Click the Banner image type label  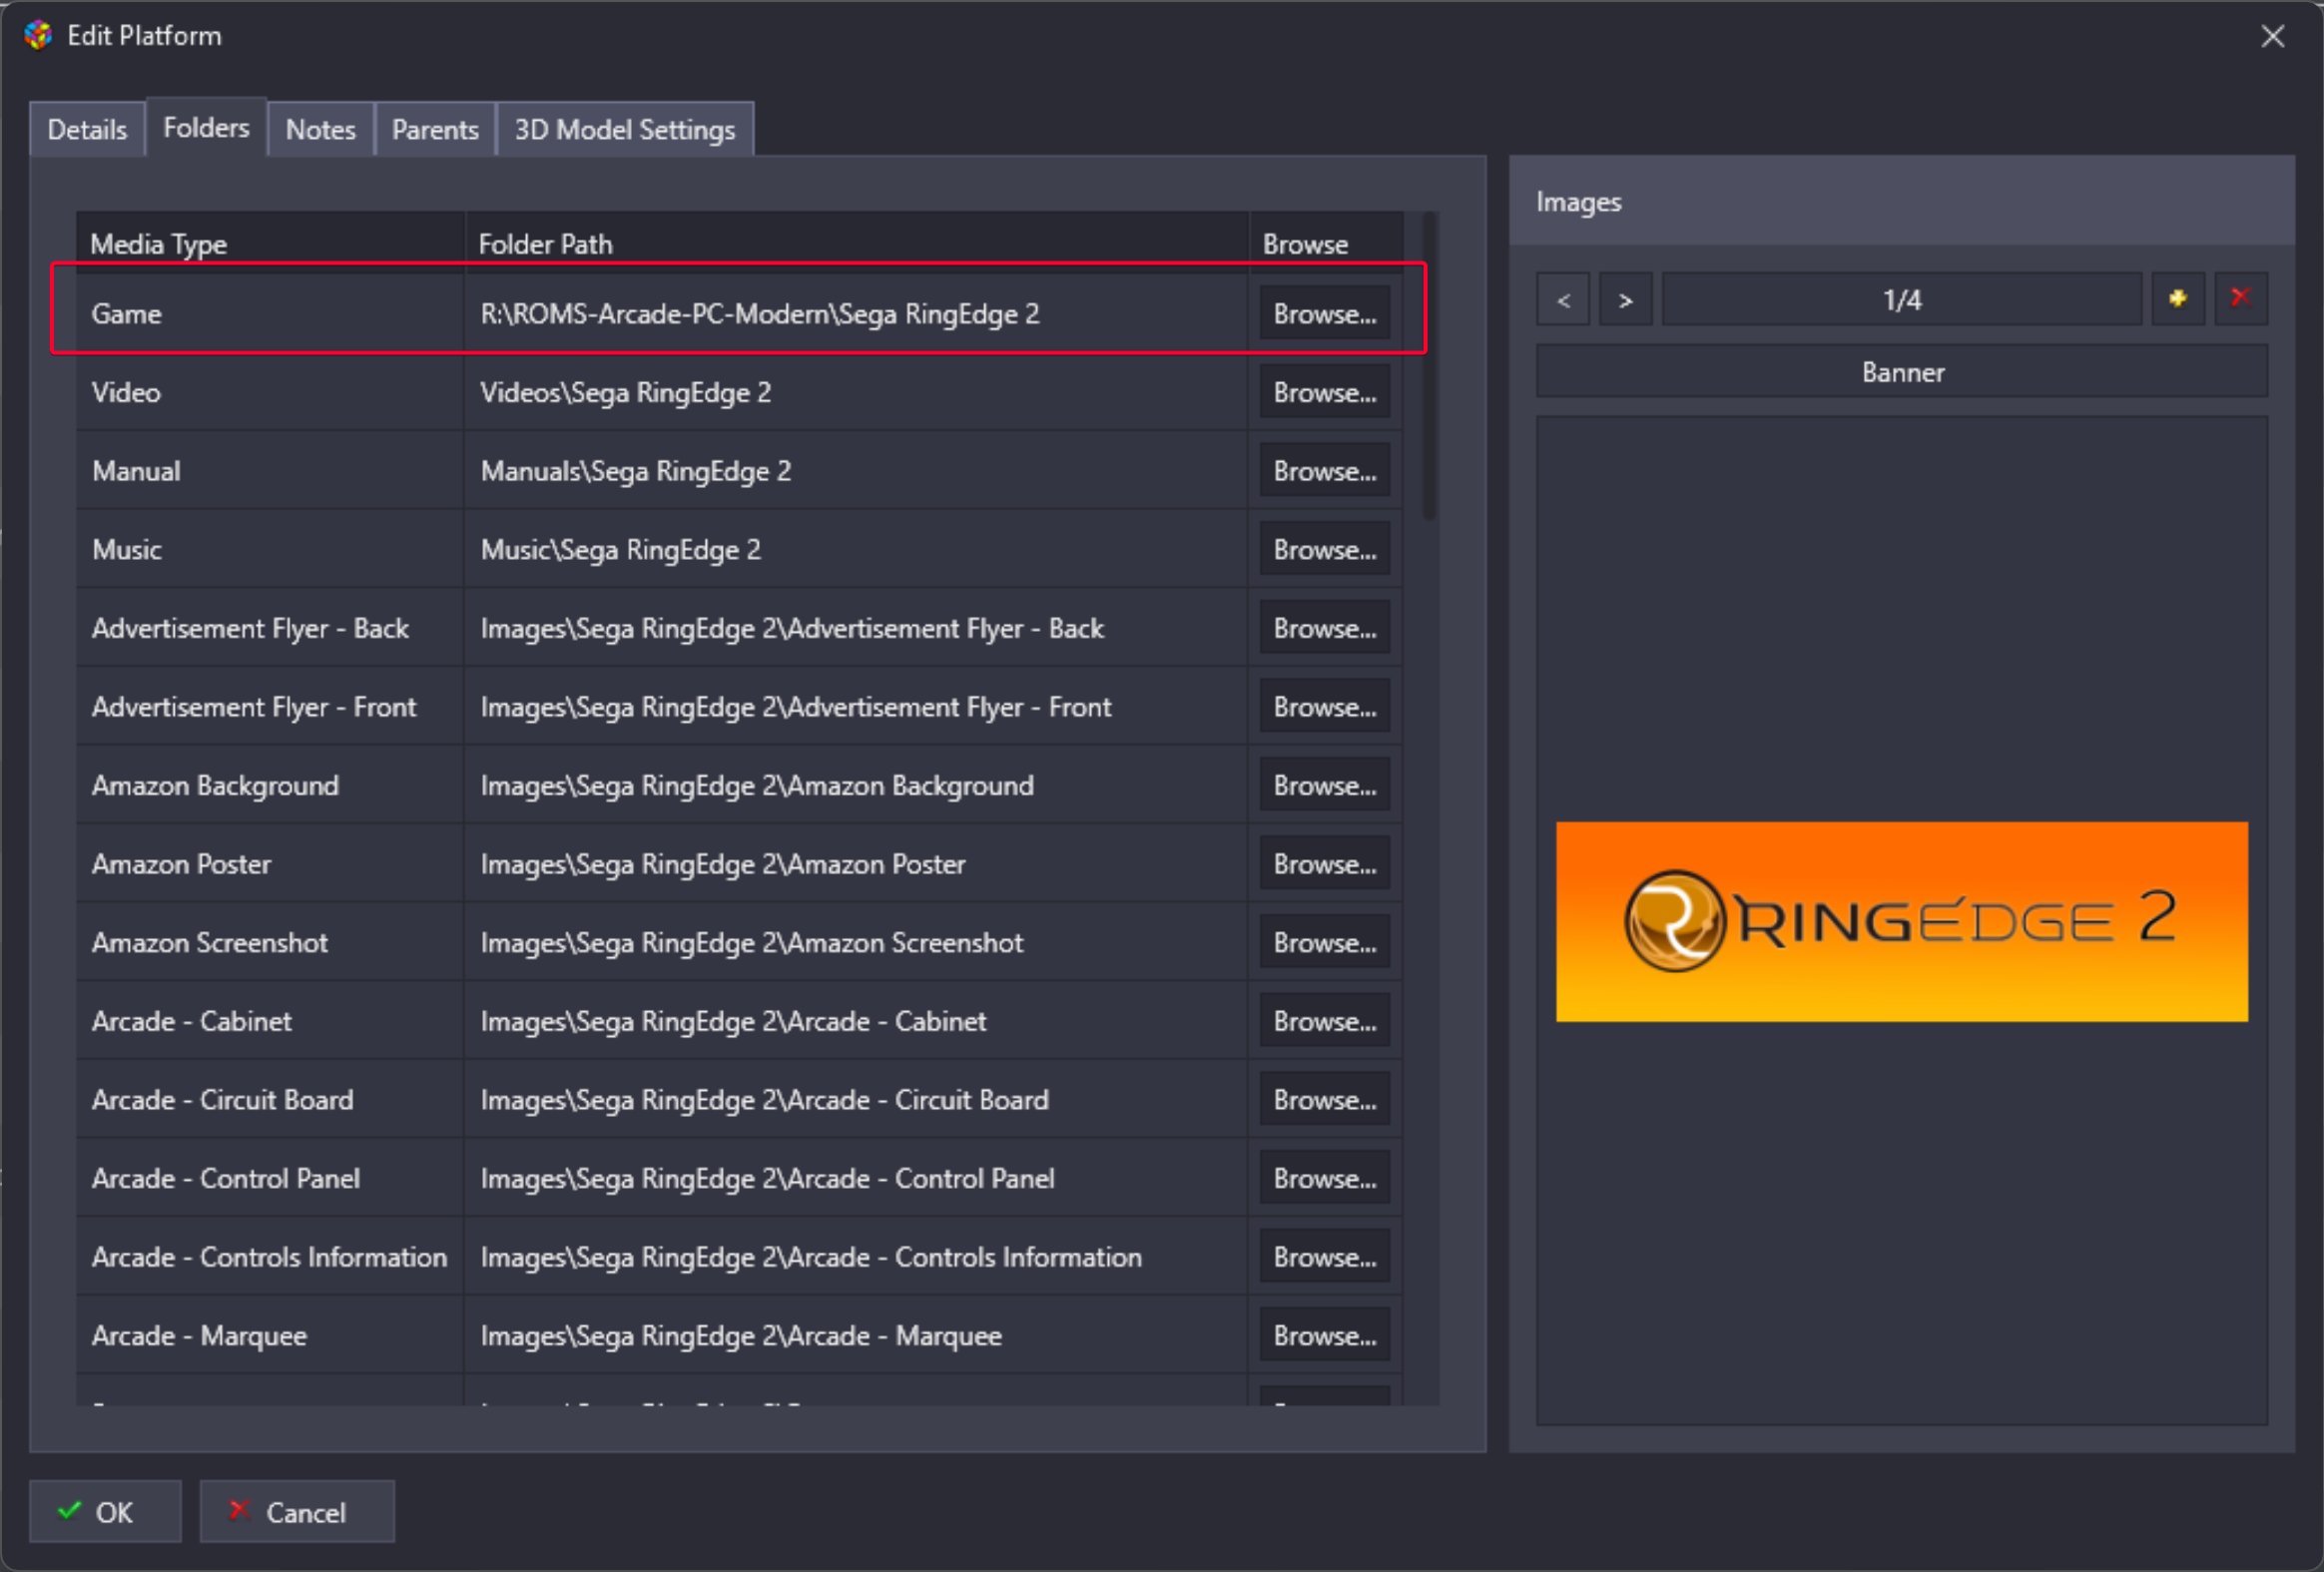pyautogui.click(x=1901, y=372)
